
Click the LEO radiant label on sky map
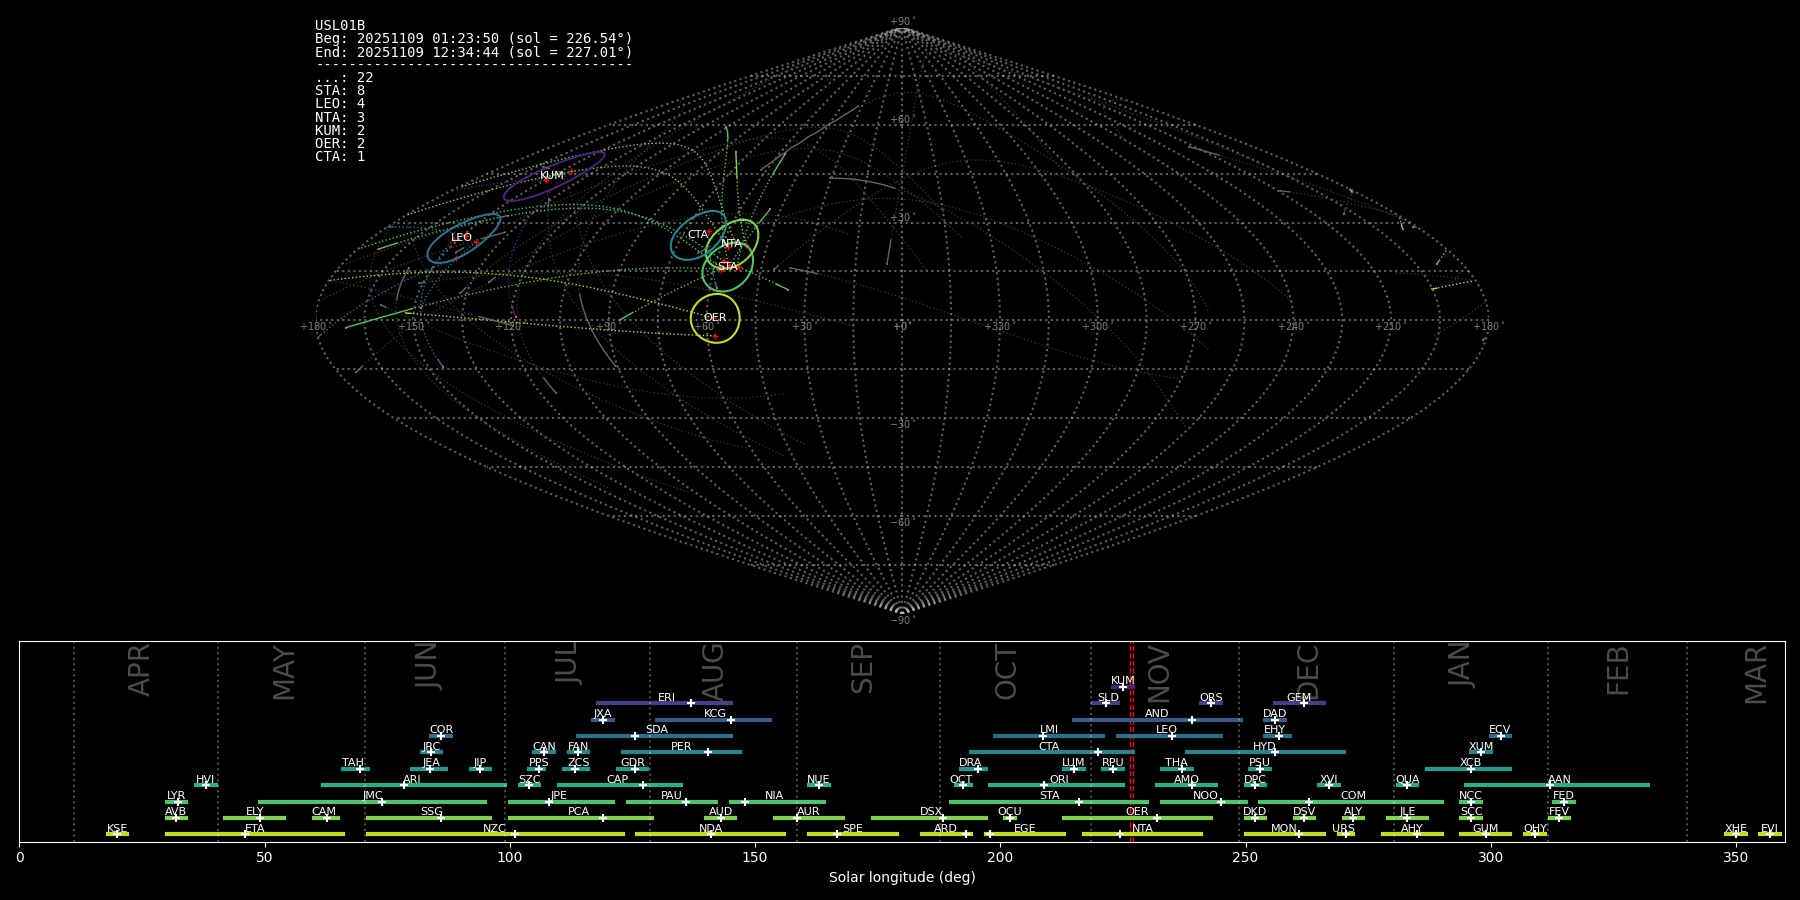tap(461, 238)
